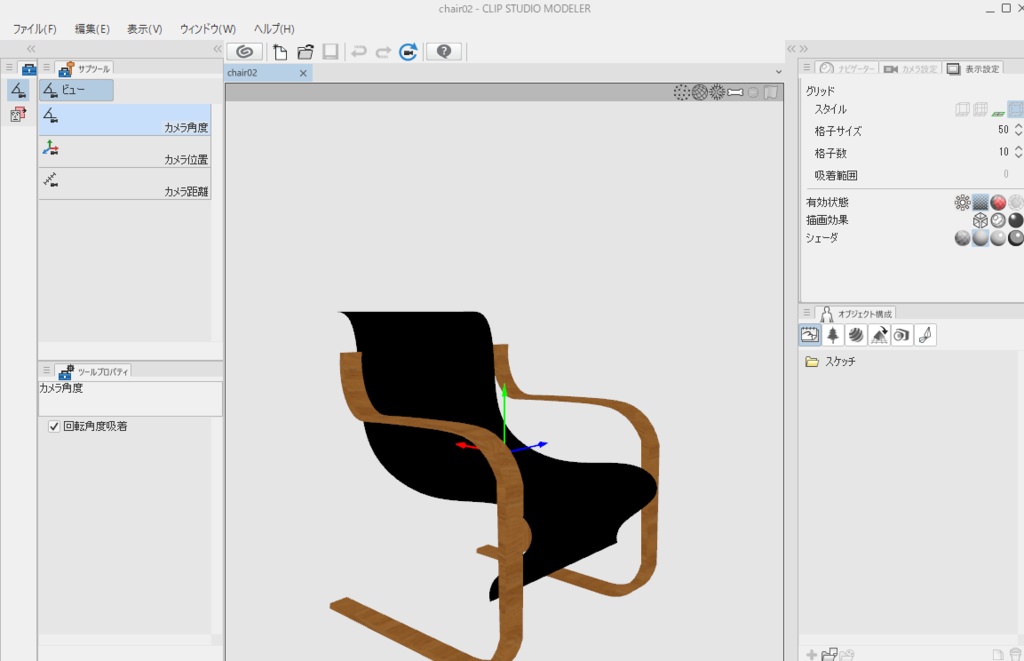Click the add-from-file folder icon in object panel
1024x661 pixels.
pyautogui.click(x=829, y=654)
